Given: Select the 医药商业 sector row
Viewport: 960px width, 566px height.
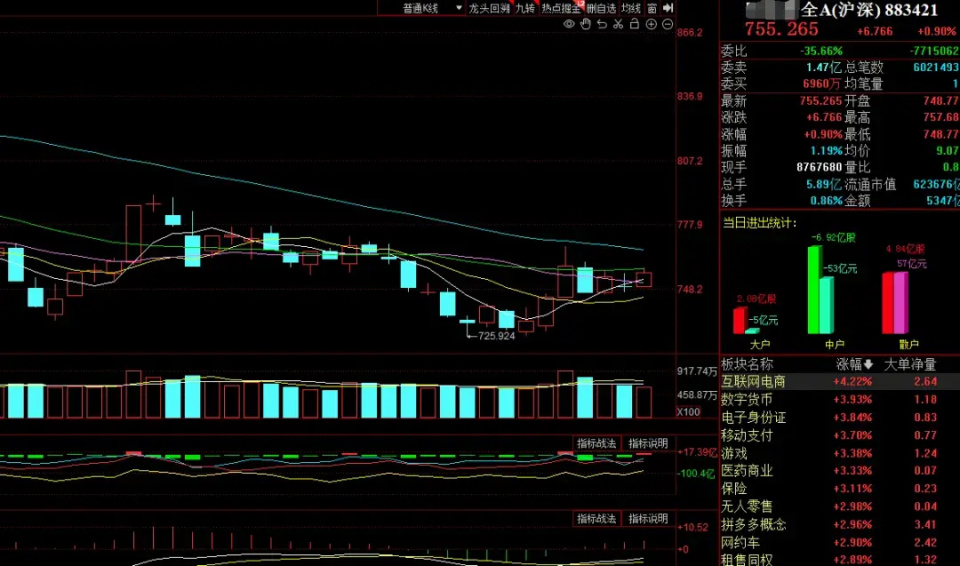Looking at the screenshot, I should pyautogui.click(x=840, y=471).
